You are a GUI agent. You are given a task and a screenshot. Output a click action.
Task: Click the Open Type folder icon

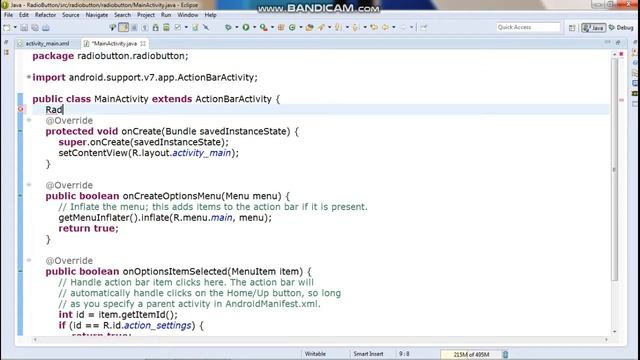309,27
